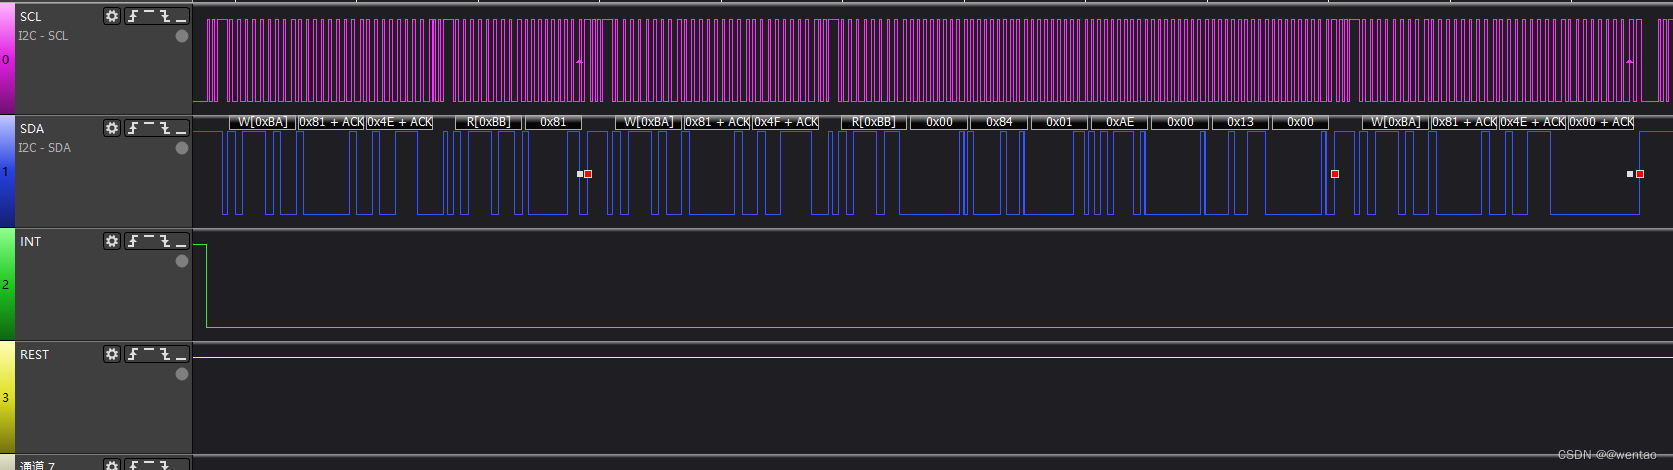Screen dimensions: 1673x470
Task: Set falling edge trigger on INT channel
Action: (x=165, y=241)
